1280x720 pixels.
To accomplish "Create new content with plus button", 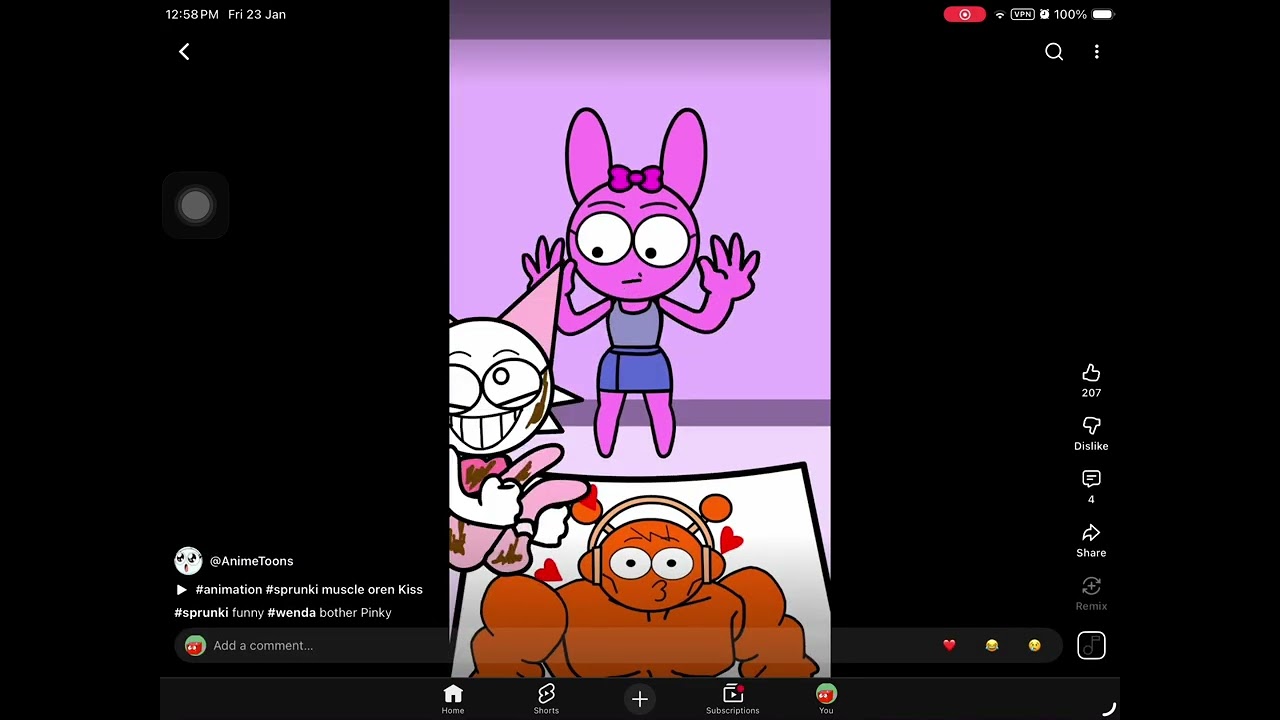I will click(x=640, y=699).
